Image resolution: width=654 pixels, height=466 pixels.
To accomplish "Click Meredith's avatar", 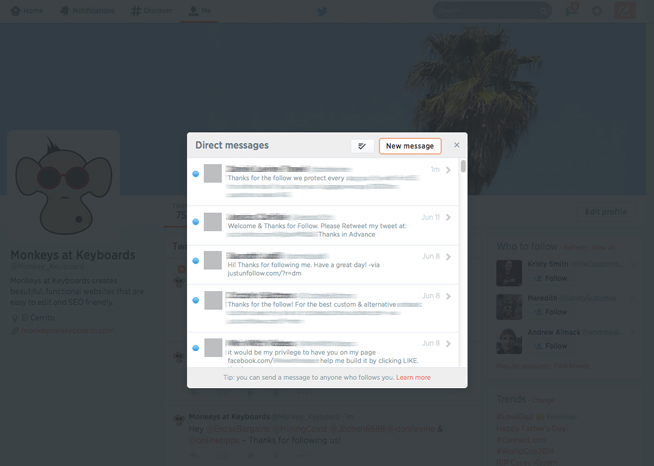I will tap(509, 307).
